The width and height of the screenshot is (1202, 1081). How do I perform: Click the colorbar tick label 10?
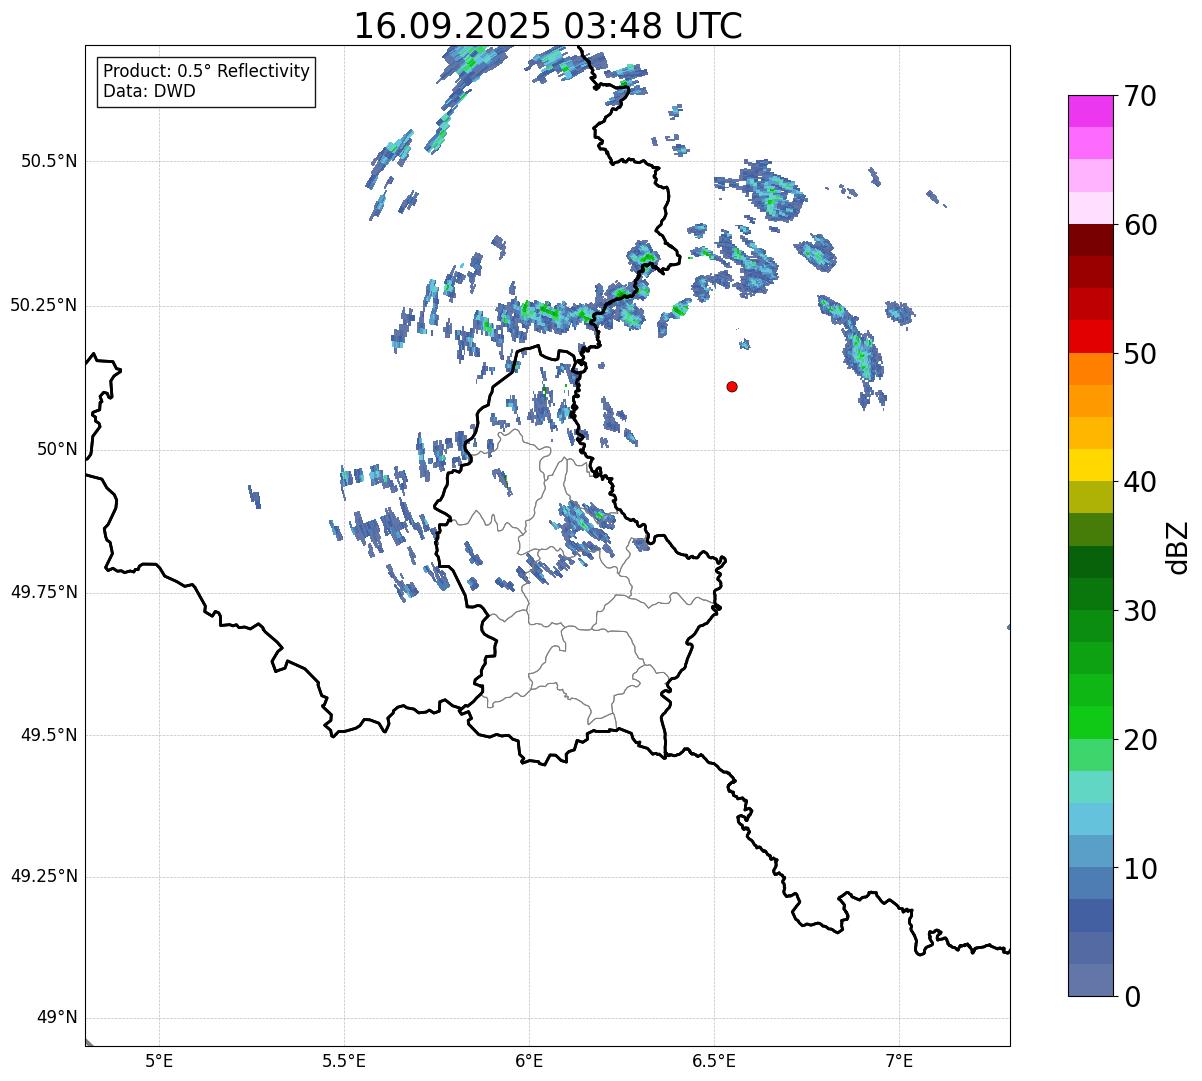pyautogui.click(x=1141, y=868)
